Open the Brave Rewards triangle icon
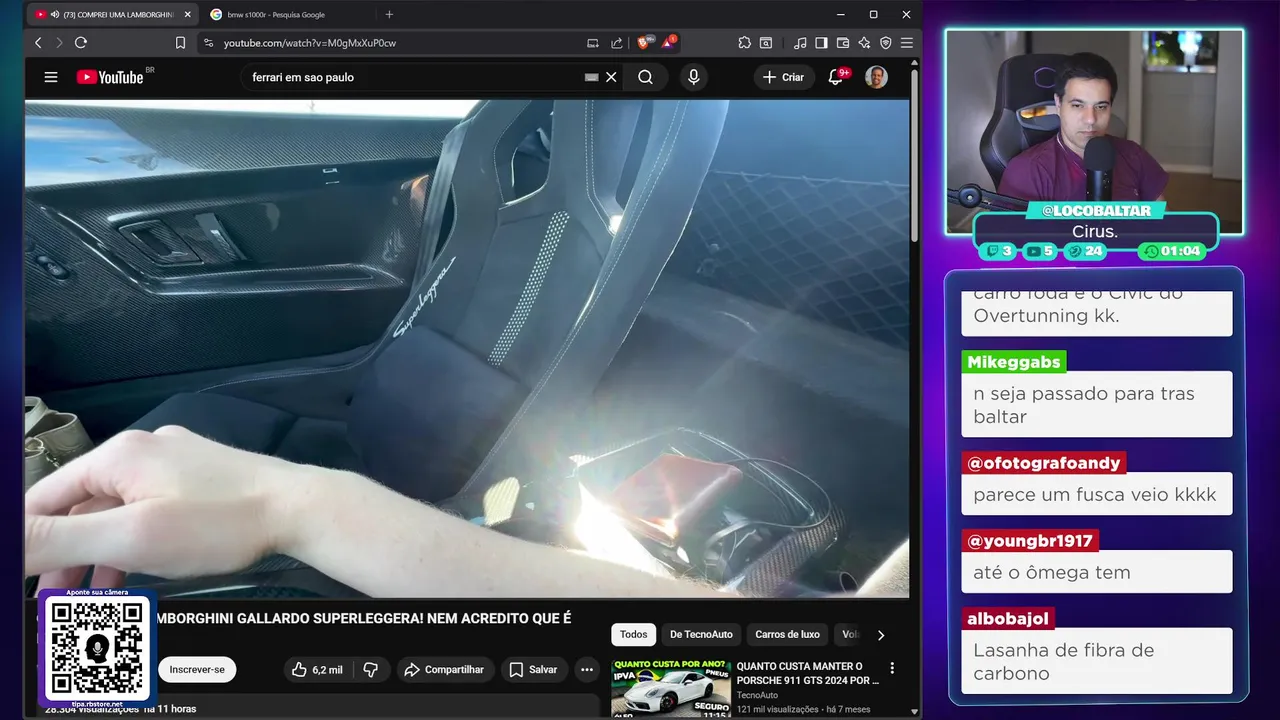This screenshot has width=1280, height=720. pyautogui.click(x=667, y=43)
